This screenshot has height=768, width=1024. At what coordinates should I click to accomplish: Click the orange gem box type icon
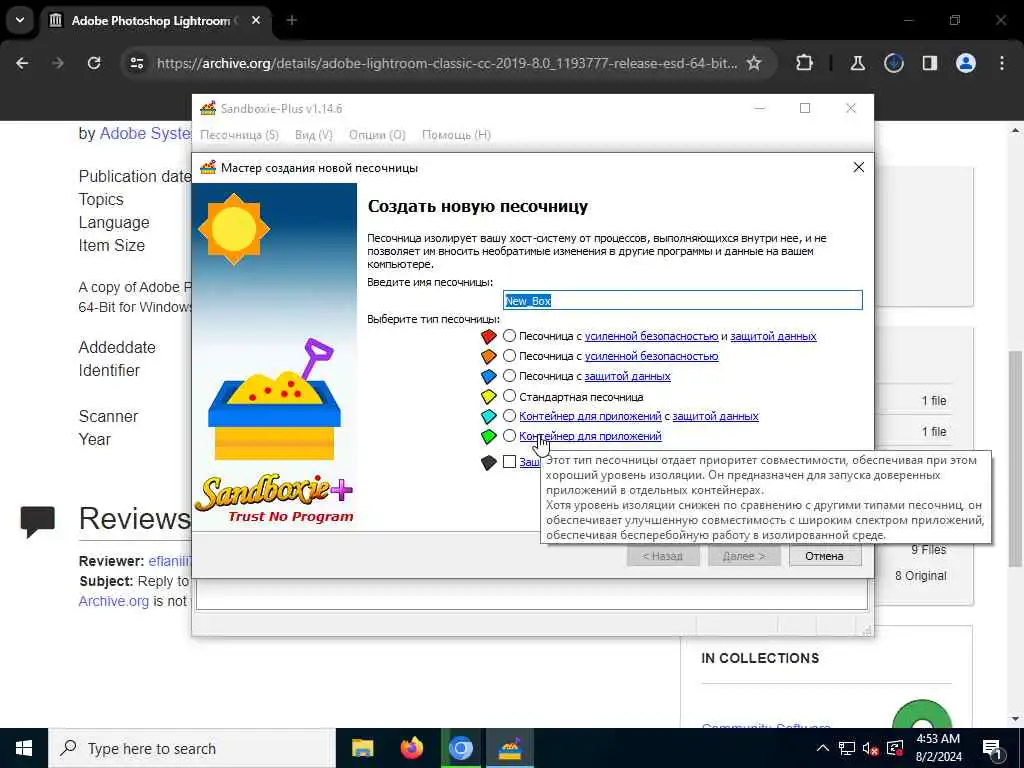click(488, 357)
